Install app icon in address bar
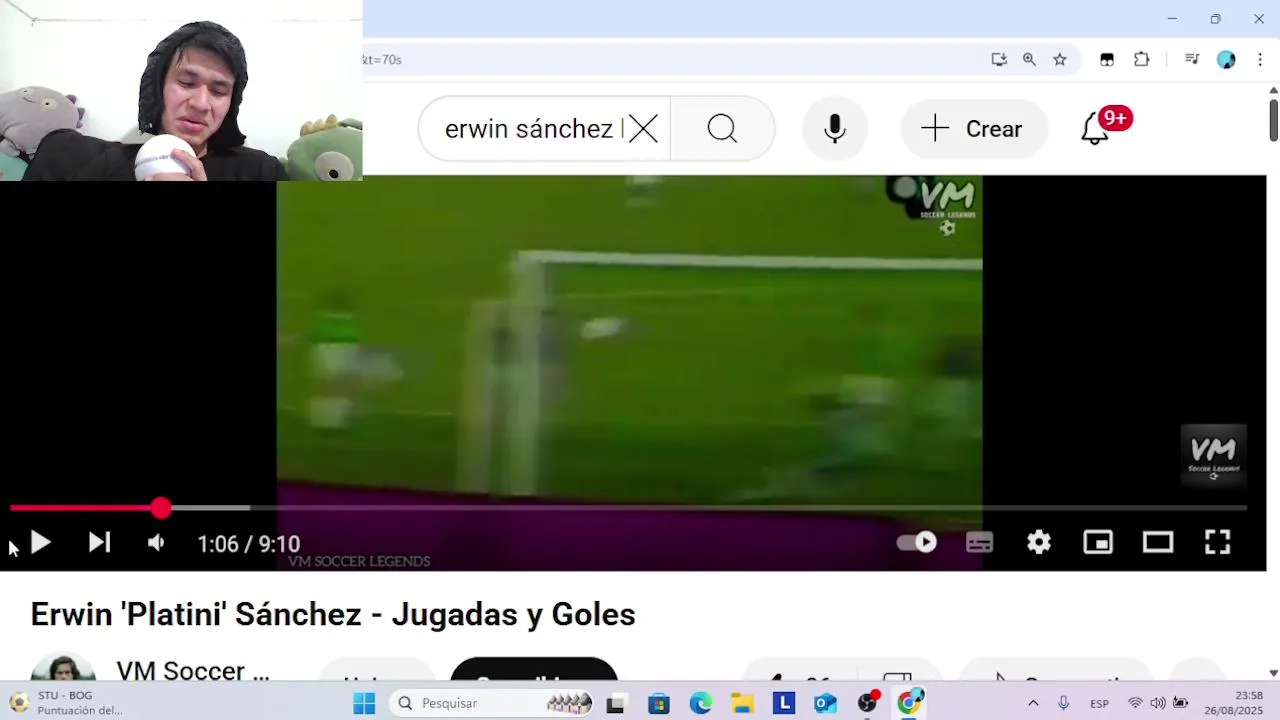Screen dimensions: 1280x720 (999, 60)
